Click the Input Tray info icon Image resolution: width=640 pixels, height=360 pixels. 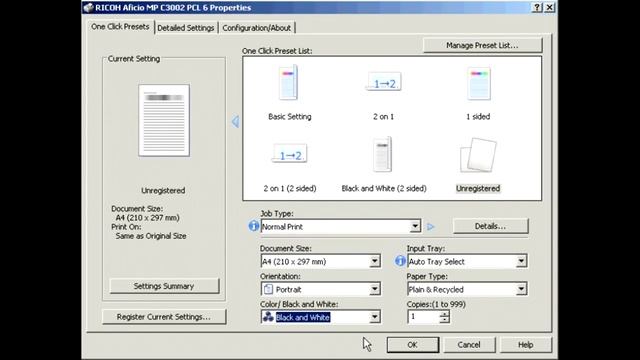click(400, 261)
